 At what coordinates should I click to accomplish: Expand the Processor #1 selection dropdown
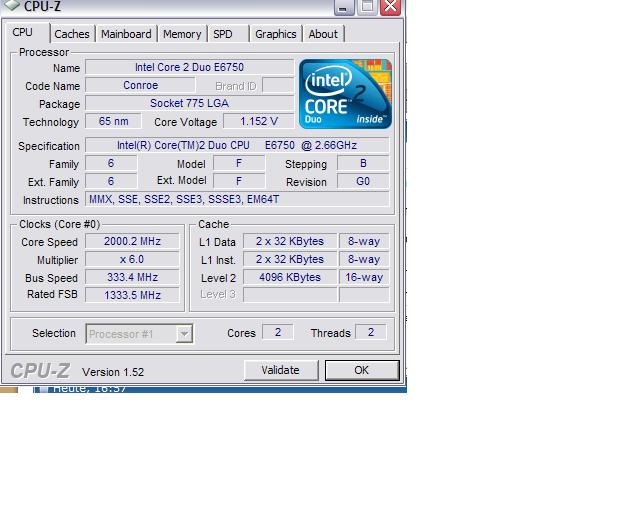click(184, 334)
